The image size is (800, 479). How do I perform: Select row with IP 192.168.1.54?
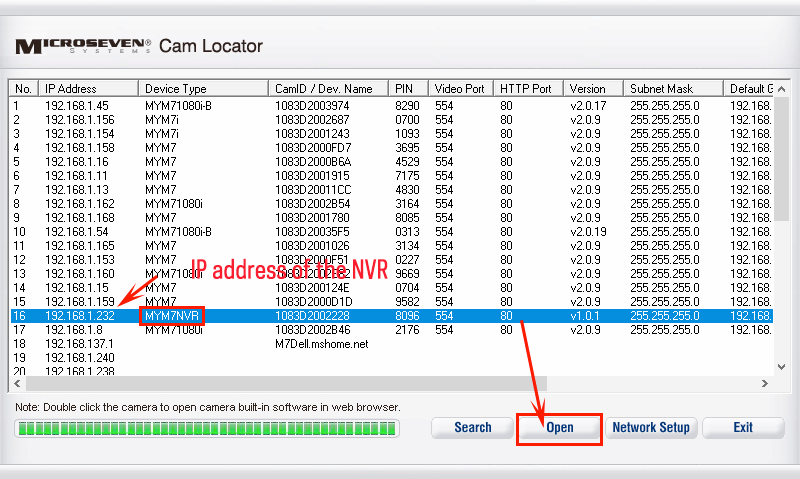point(391,232)
